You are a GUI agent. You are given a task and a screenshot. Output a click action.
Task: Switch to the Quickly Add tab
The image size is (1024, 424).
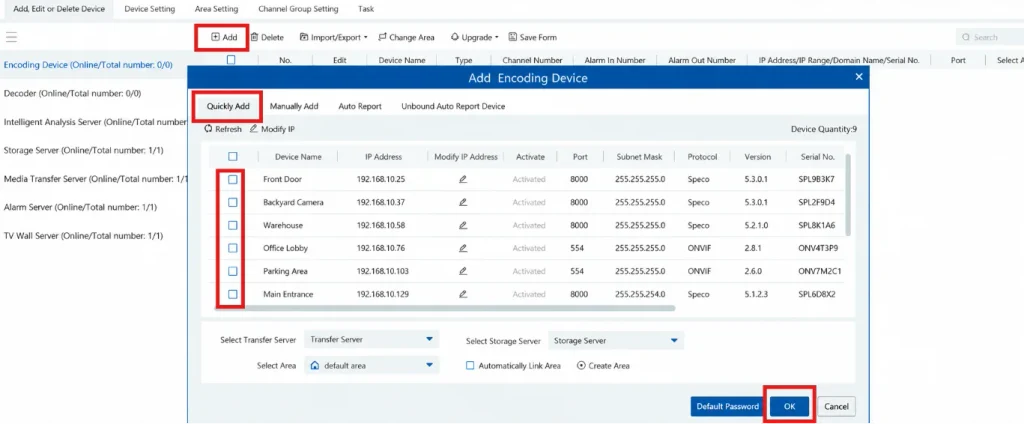coord(228,106)
